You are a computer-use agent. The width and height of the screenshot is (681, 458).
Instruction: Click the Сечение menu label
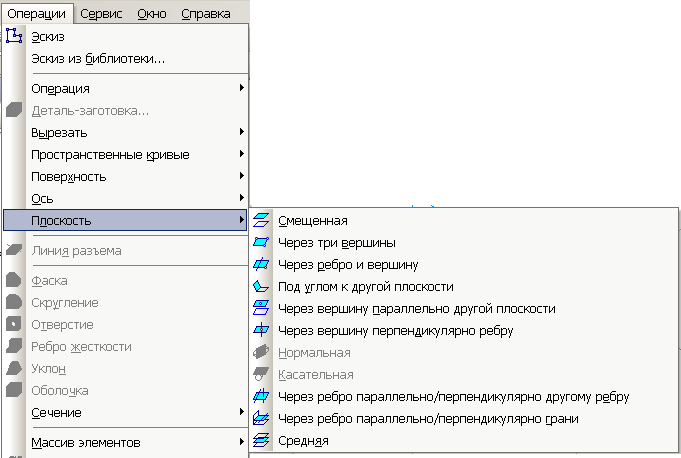[x=56, y=412]
